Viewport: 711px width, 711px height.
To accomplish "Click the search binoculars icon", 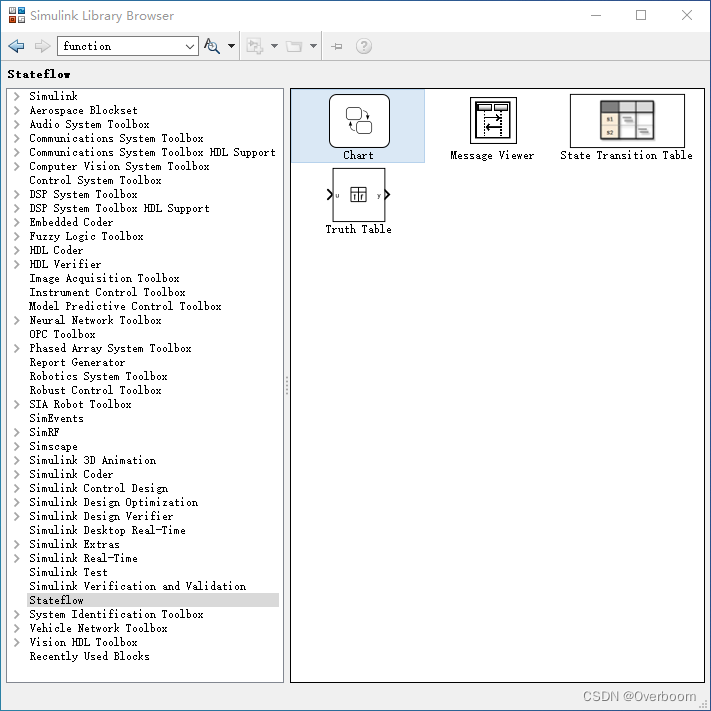I will (212, 46).
